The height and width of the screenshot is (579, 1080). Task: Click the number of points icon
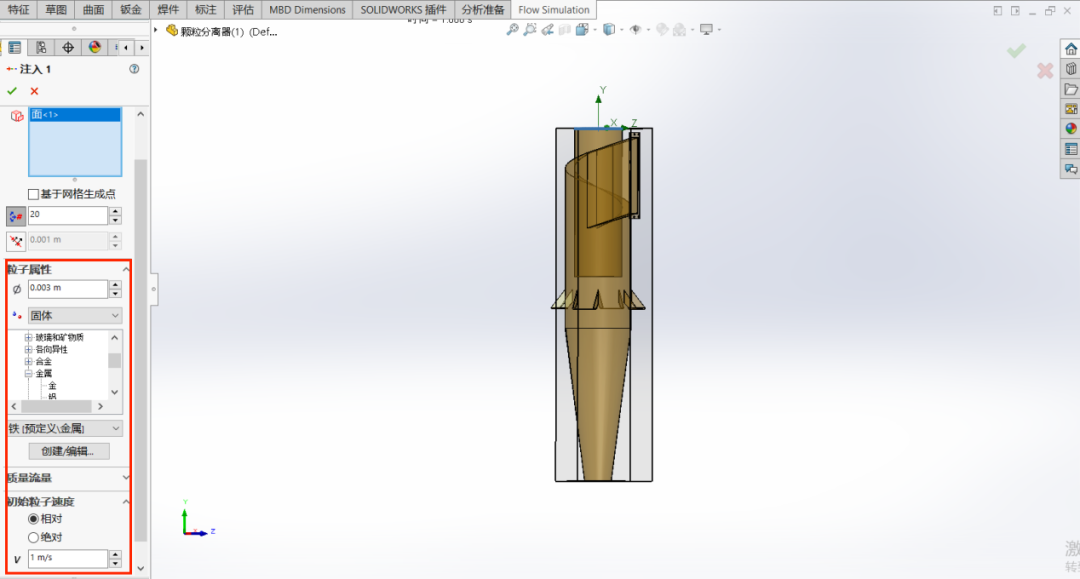(x=16, y=216)
